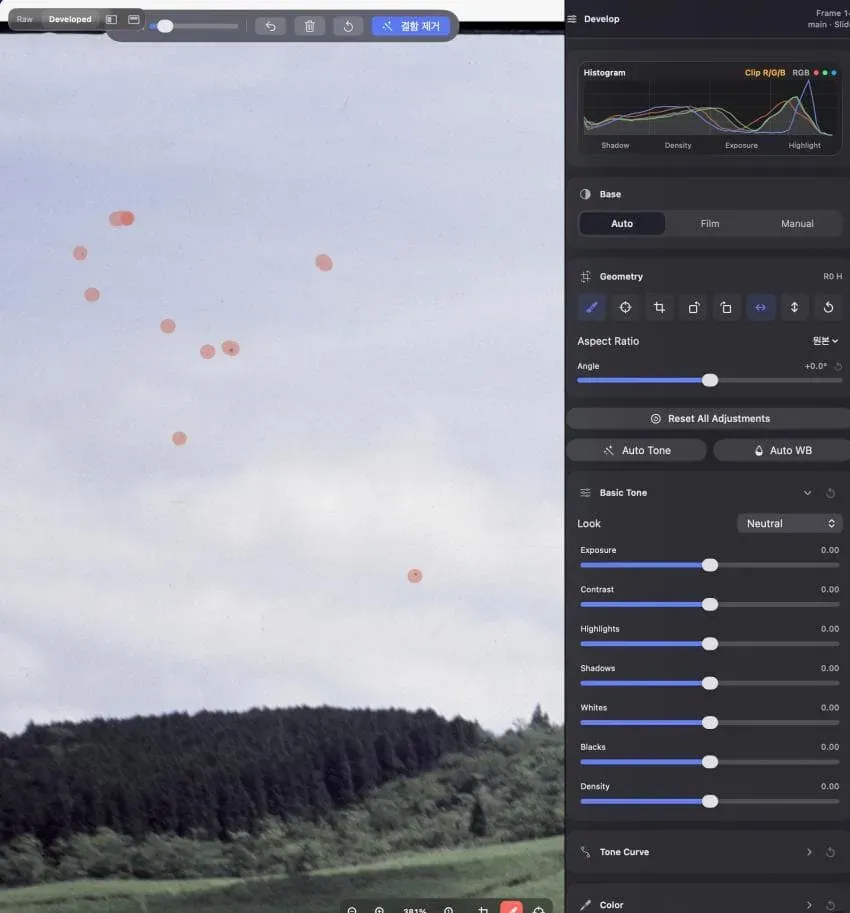The image size is (850, 913).
Task: Undo the last retouch mark
Action: pos(271,26)
